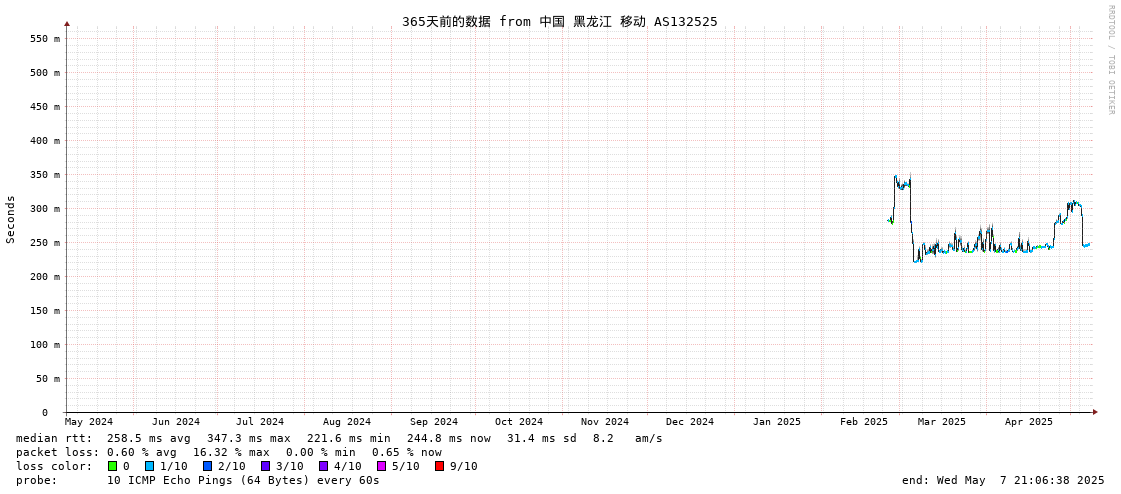The height and width of the screenshot is (494, 1121).
Task: Click the '200 m' y-axis label
Action: (x=45, y=277)
